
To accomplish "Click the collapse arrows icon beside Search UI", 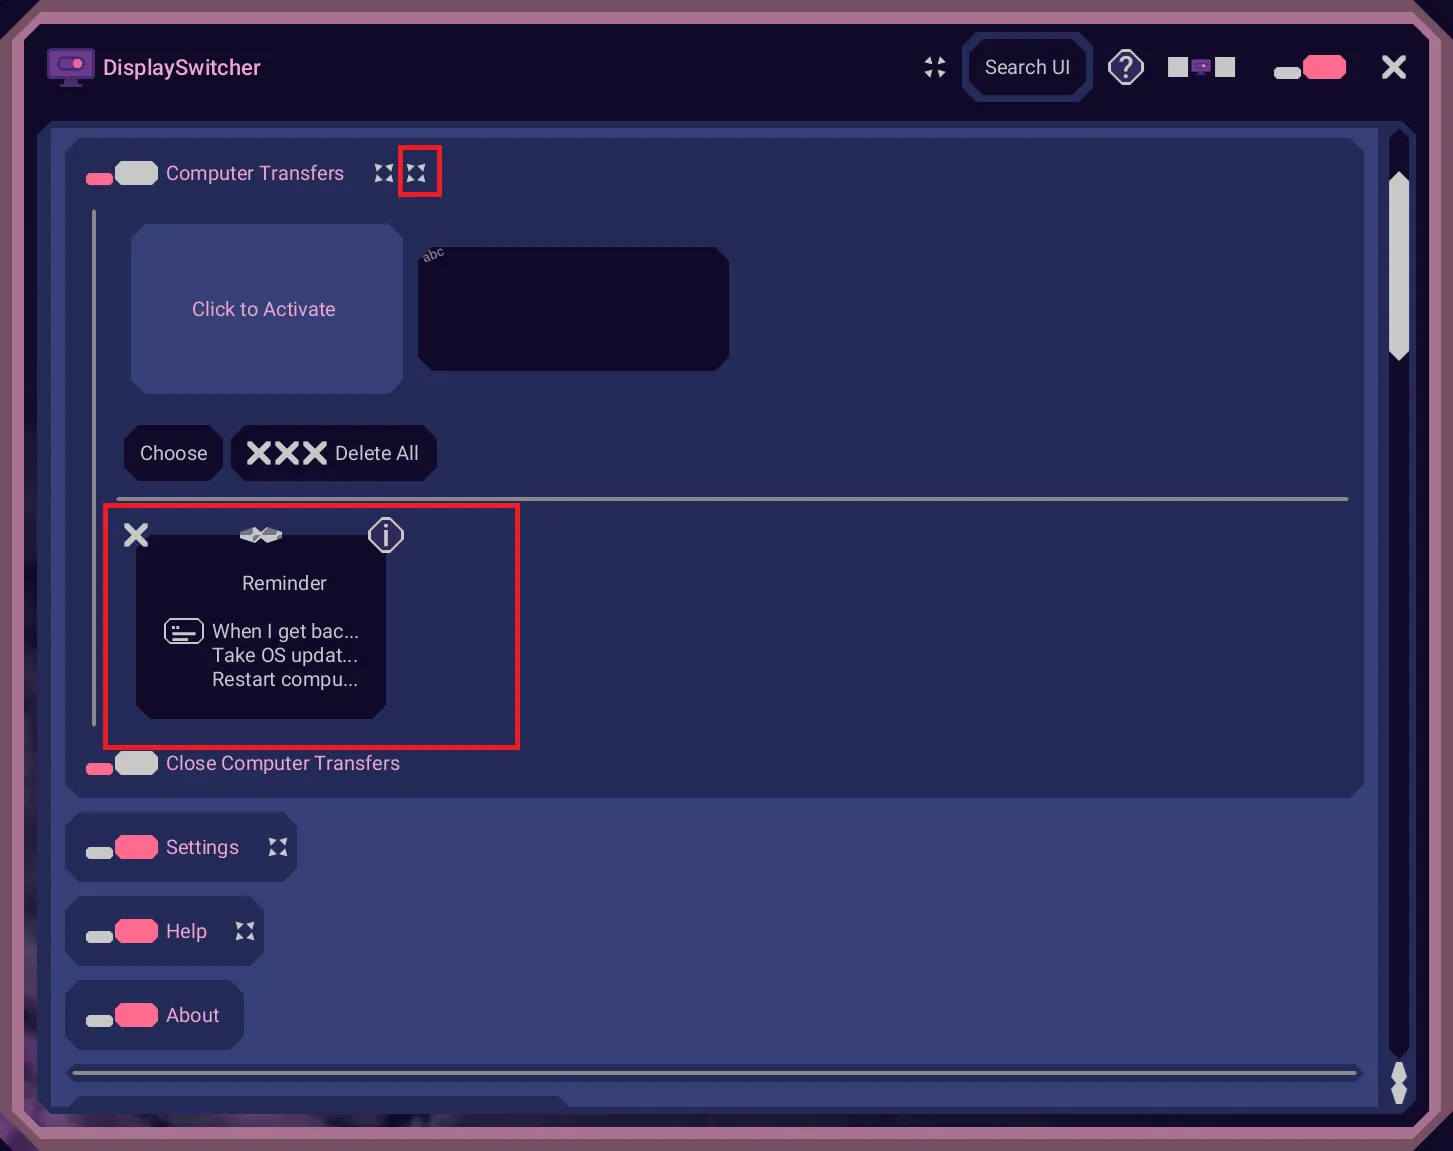I will [935, 67].
